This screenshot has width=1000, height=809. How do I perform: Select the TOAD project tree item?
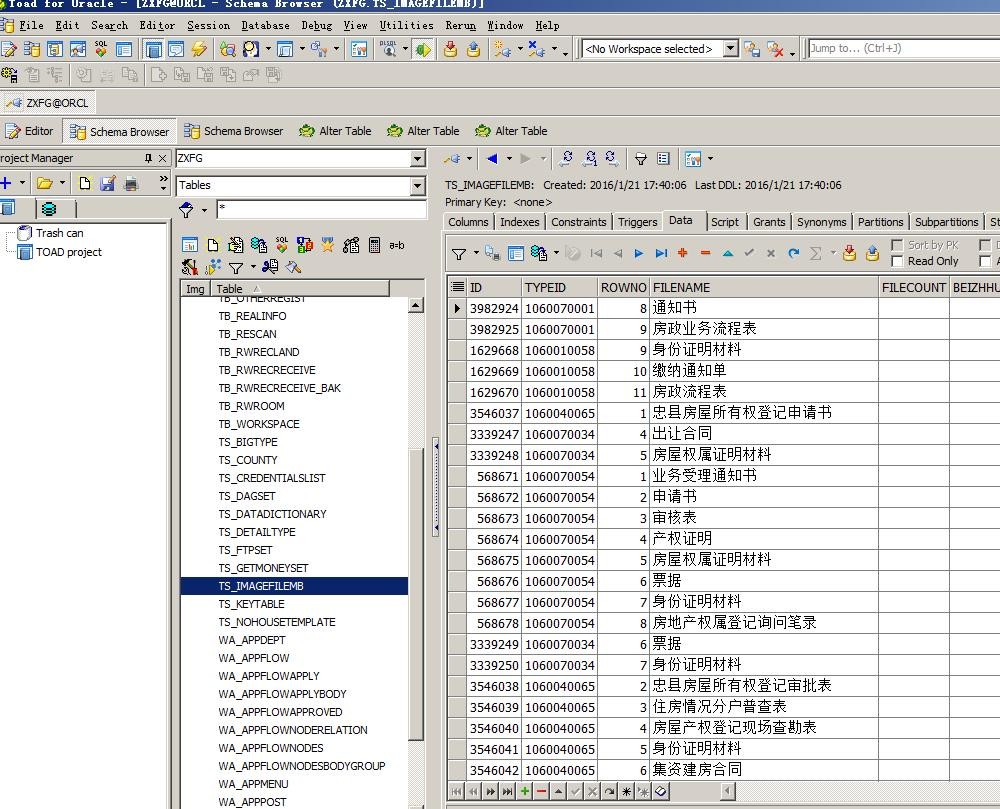coord(68,252)
